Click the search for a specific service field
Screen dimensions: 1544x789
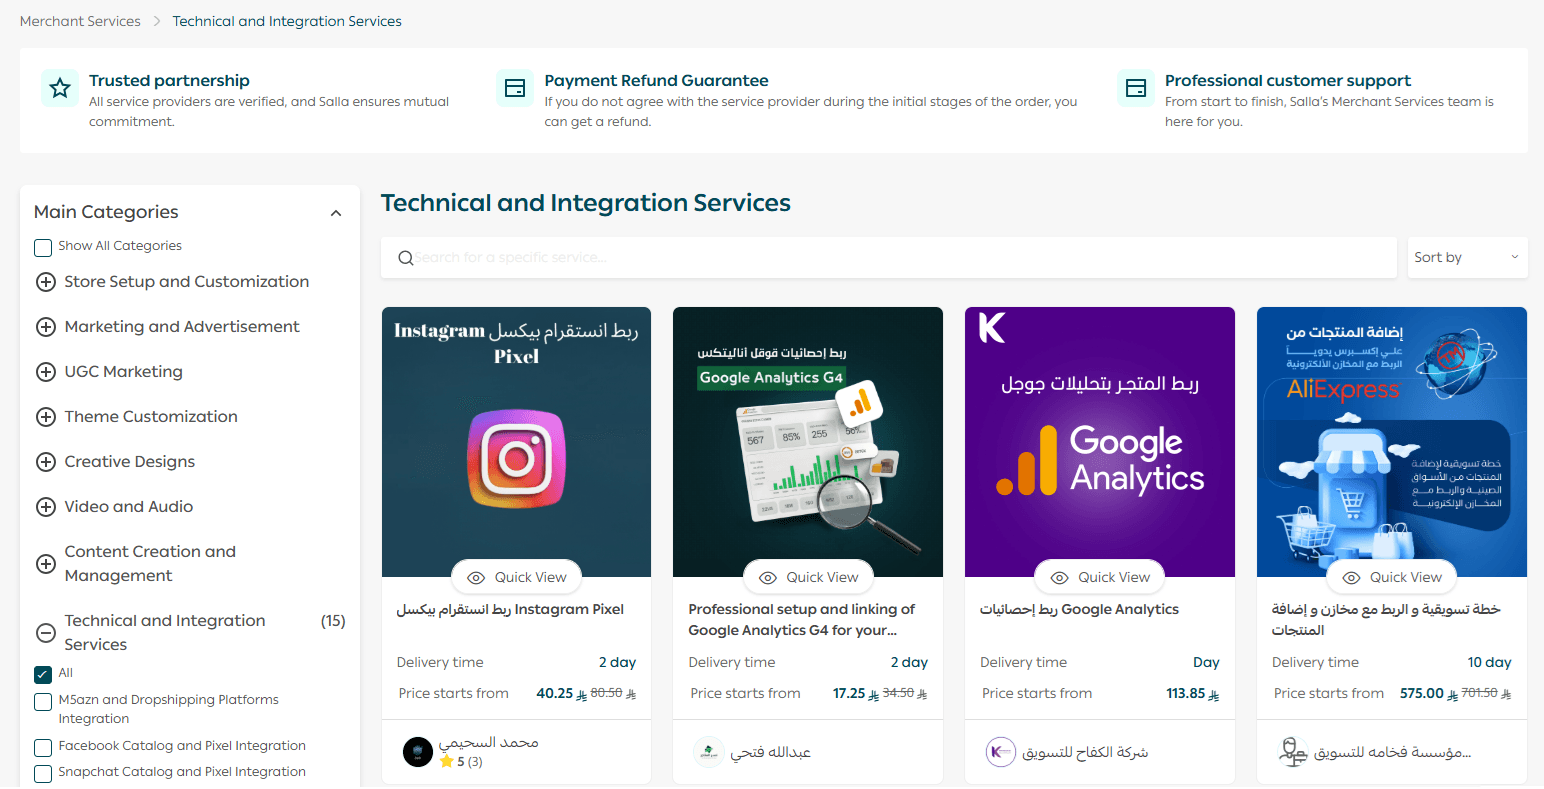900,258
